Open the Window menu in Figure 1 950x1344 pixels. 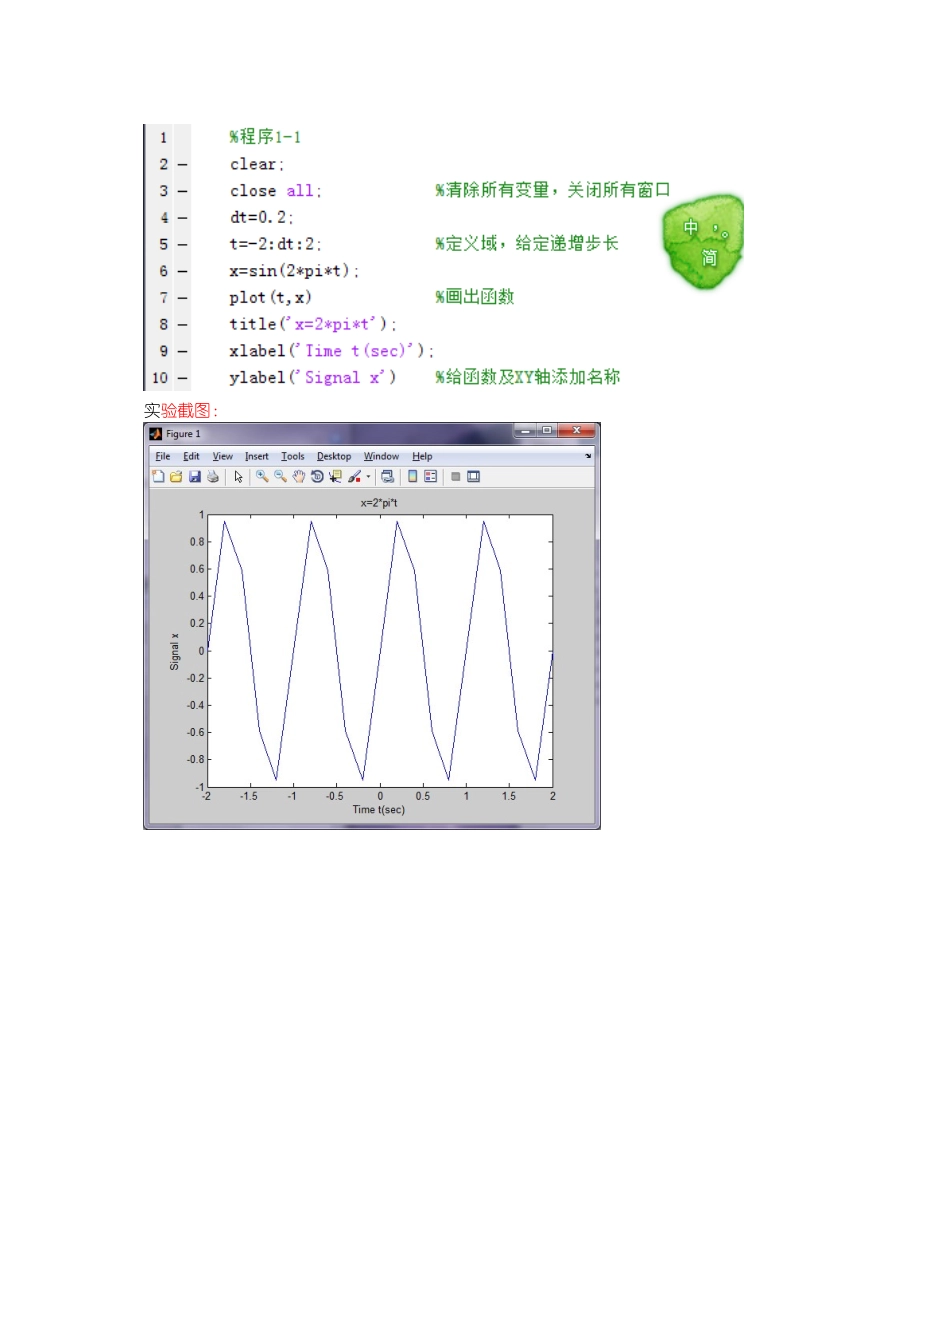coord(381,456)
